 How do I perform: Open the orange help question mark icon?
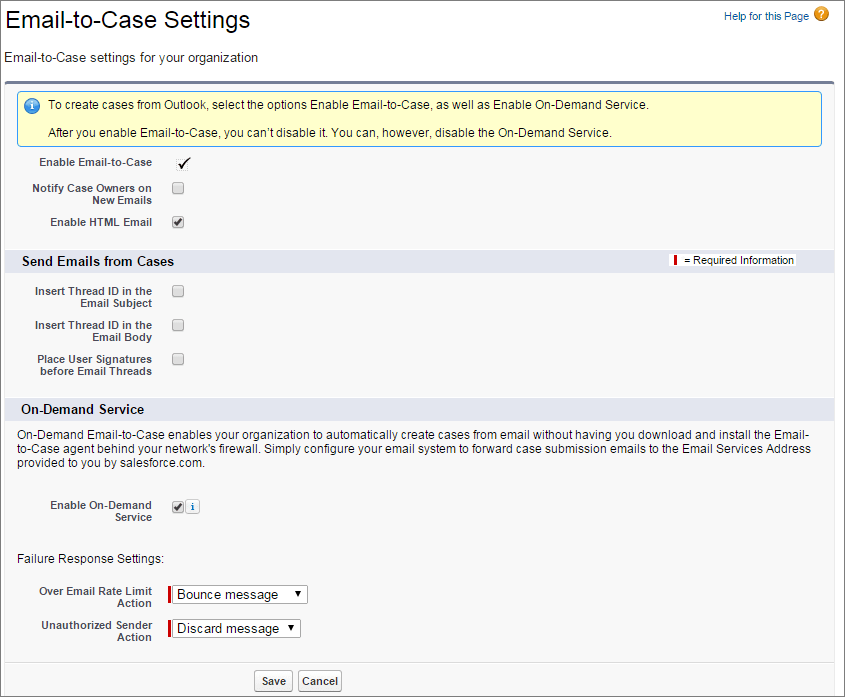click(821, 15)
